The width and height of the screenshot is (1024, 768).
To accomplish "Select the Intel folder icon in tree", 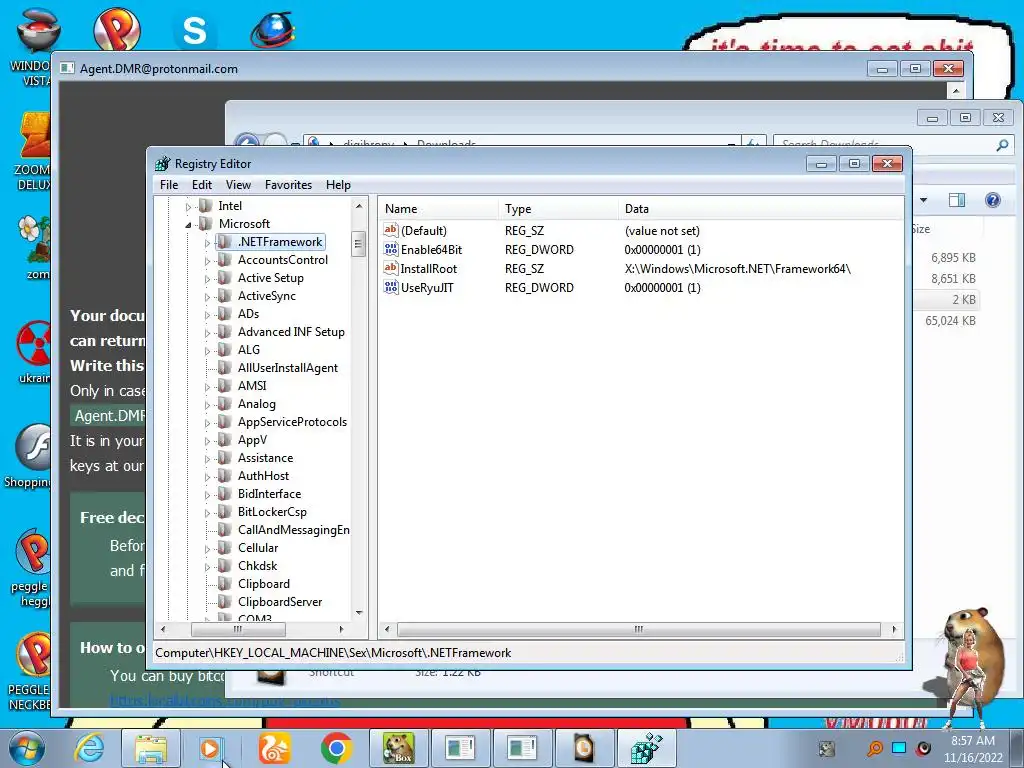I will pyautogui.click(x=205, y=206).
